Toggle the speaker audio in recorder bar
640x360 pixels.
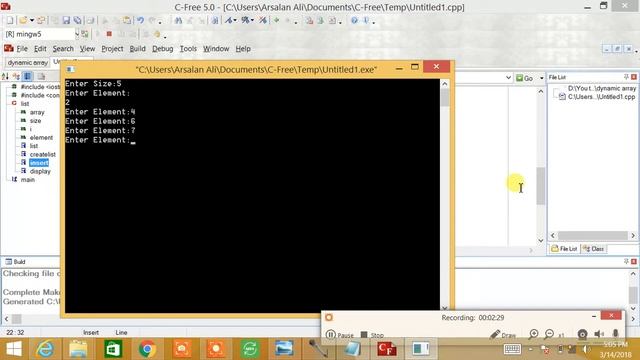click(599, 334)
